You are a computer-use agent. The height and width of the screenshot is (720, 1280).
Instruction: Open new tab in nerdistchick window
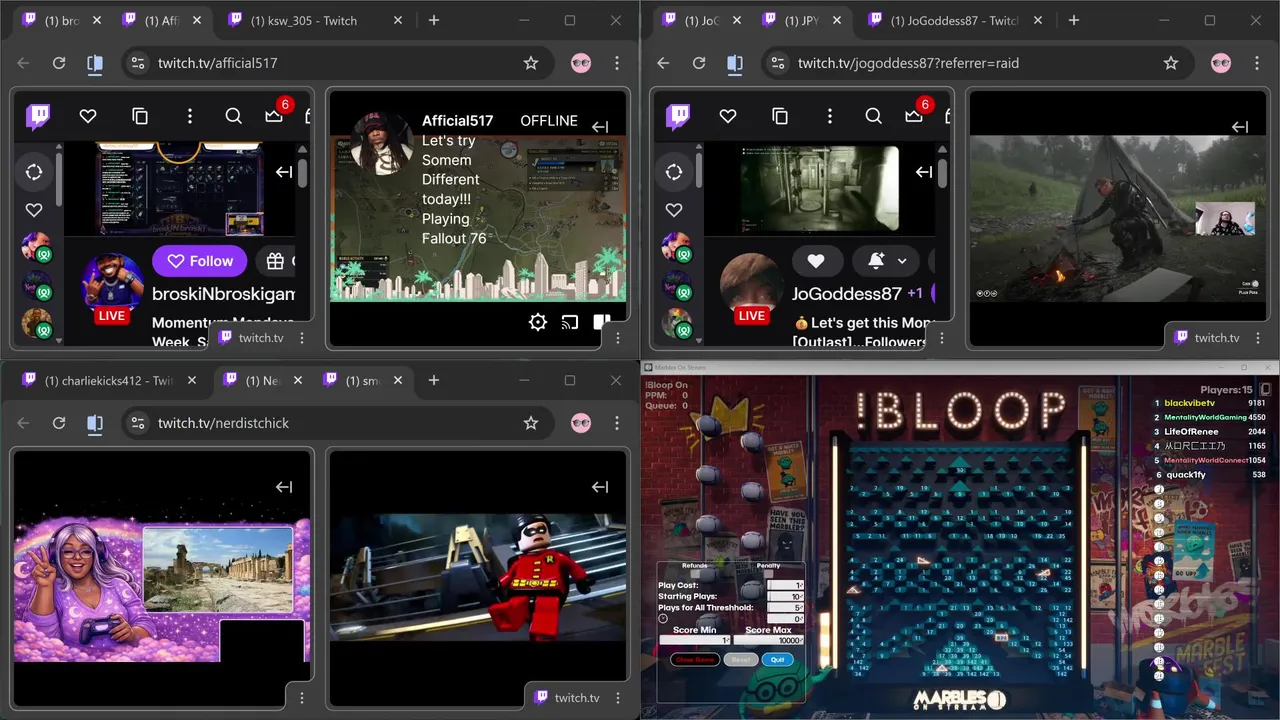433,380
